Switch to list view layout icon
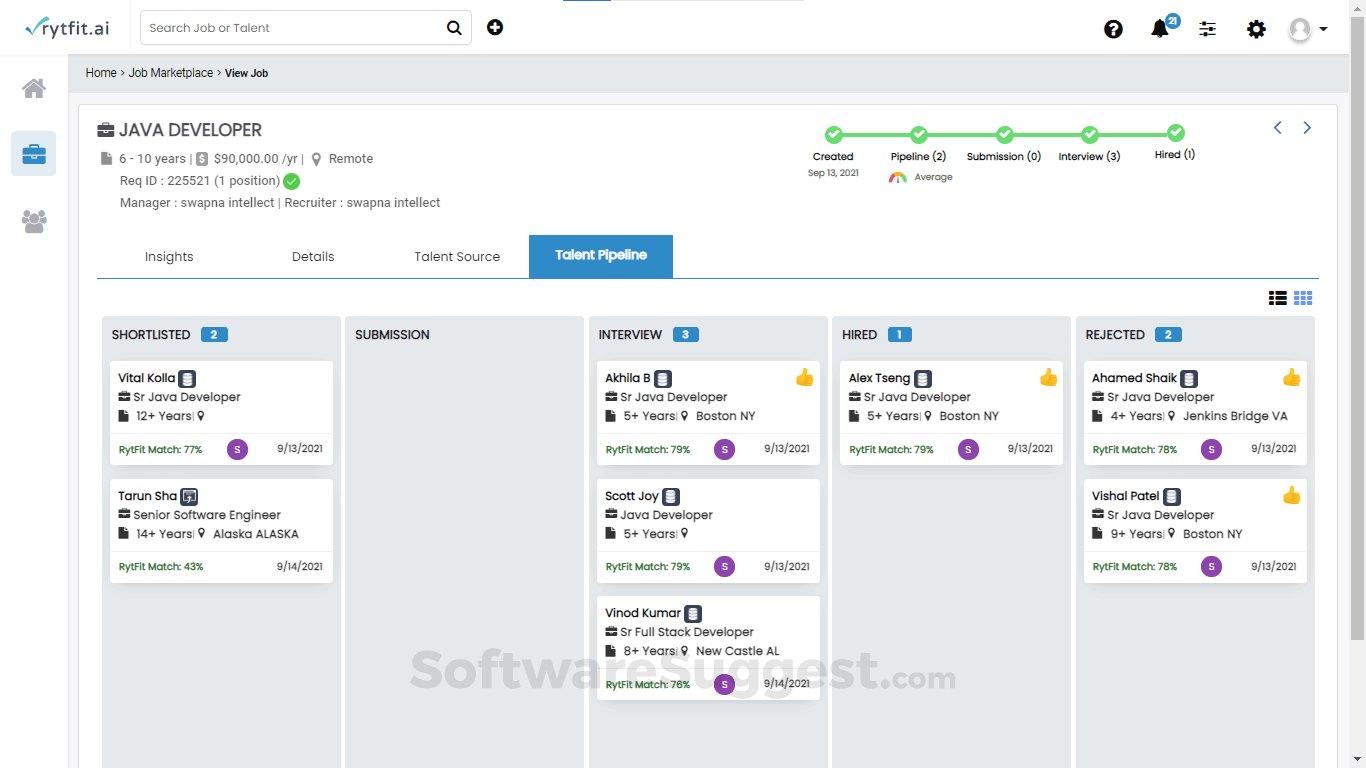The height and width of the screenshot is (768, 1366). pos(1277,298)
